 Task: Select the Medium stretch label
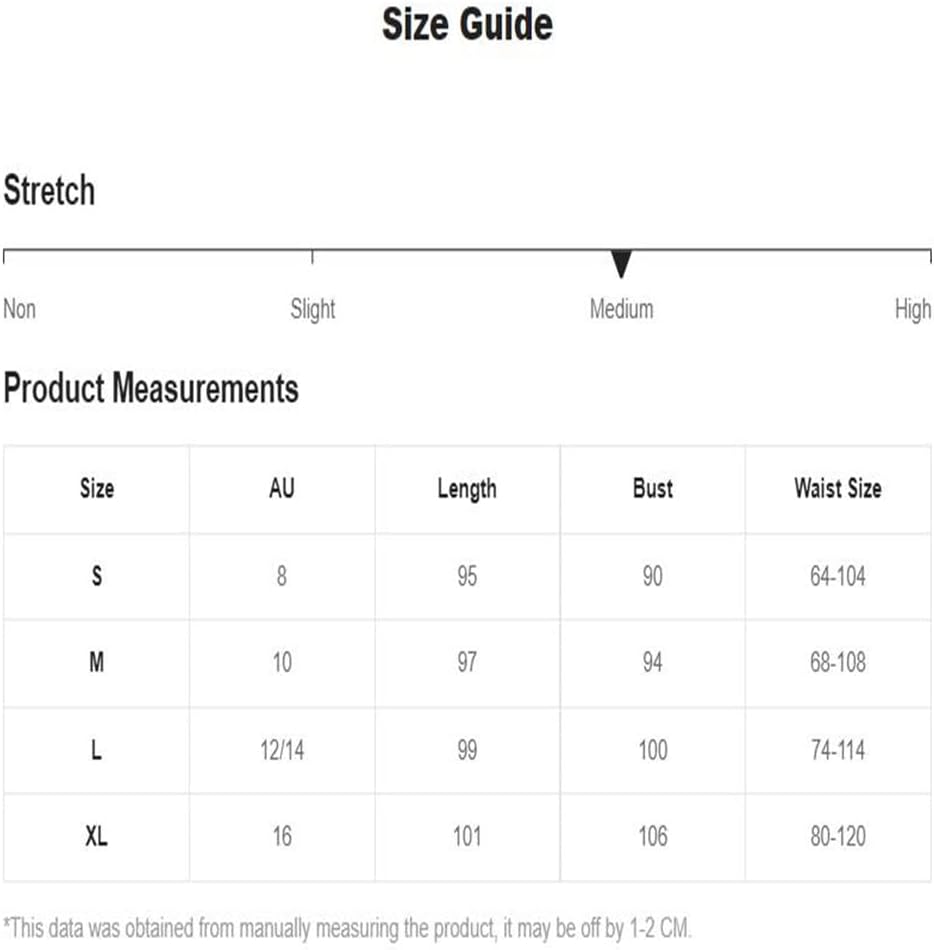pyautogui.click(x=621, y=309)
